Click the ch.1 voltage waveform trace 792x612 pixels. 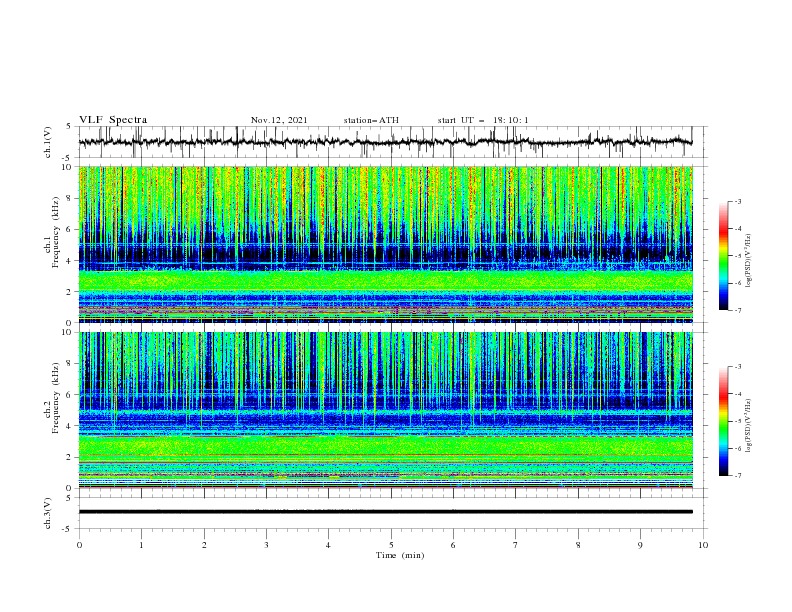385,142
